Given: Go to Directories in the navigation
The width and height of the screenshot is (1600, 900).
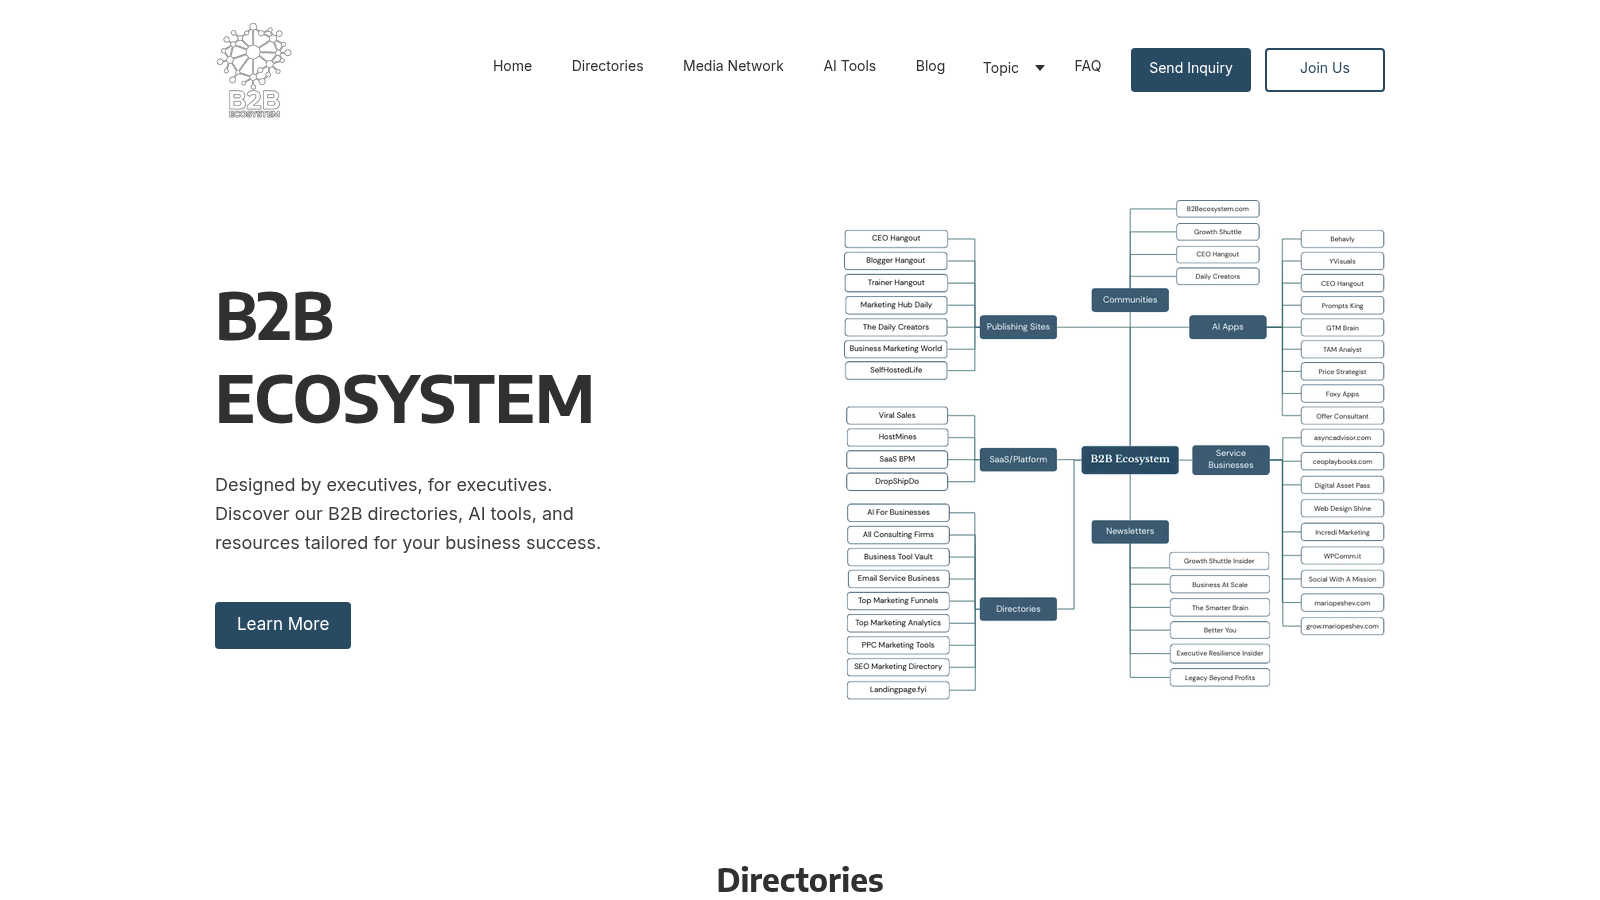Looking at the screenshot, I should [x=607, y=66].
